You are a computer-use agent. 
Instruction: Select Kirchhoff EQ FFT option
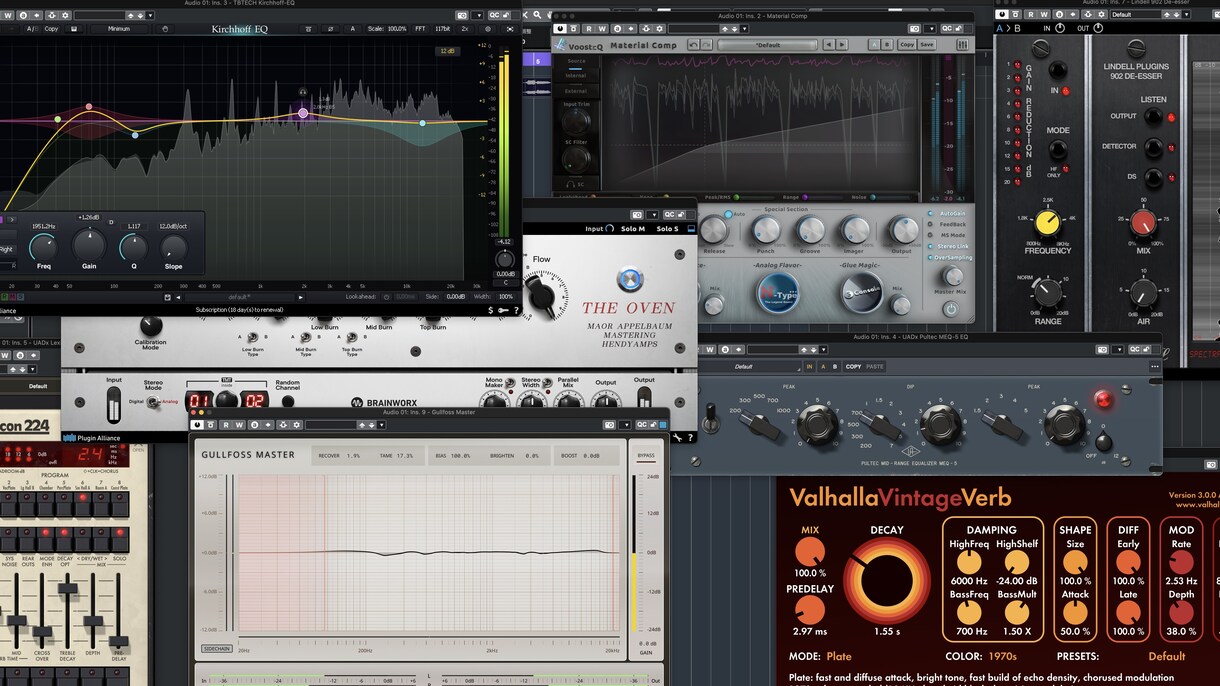pyautogui.click(x=420, y=29)
